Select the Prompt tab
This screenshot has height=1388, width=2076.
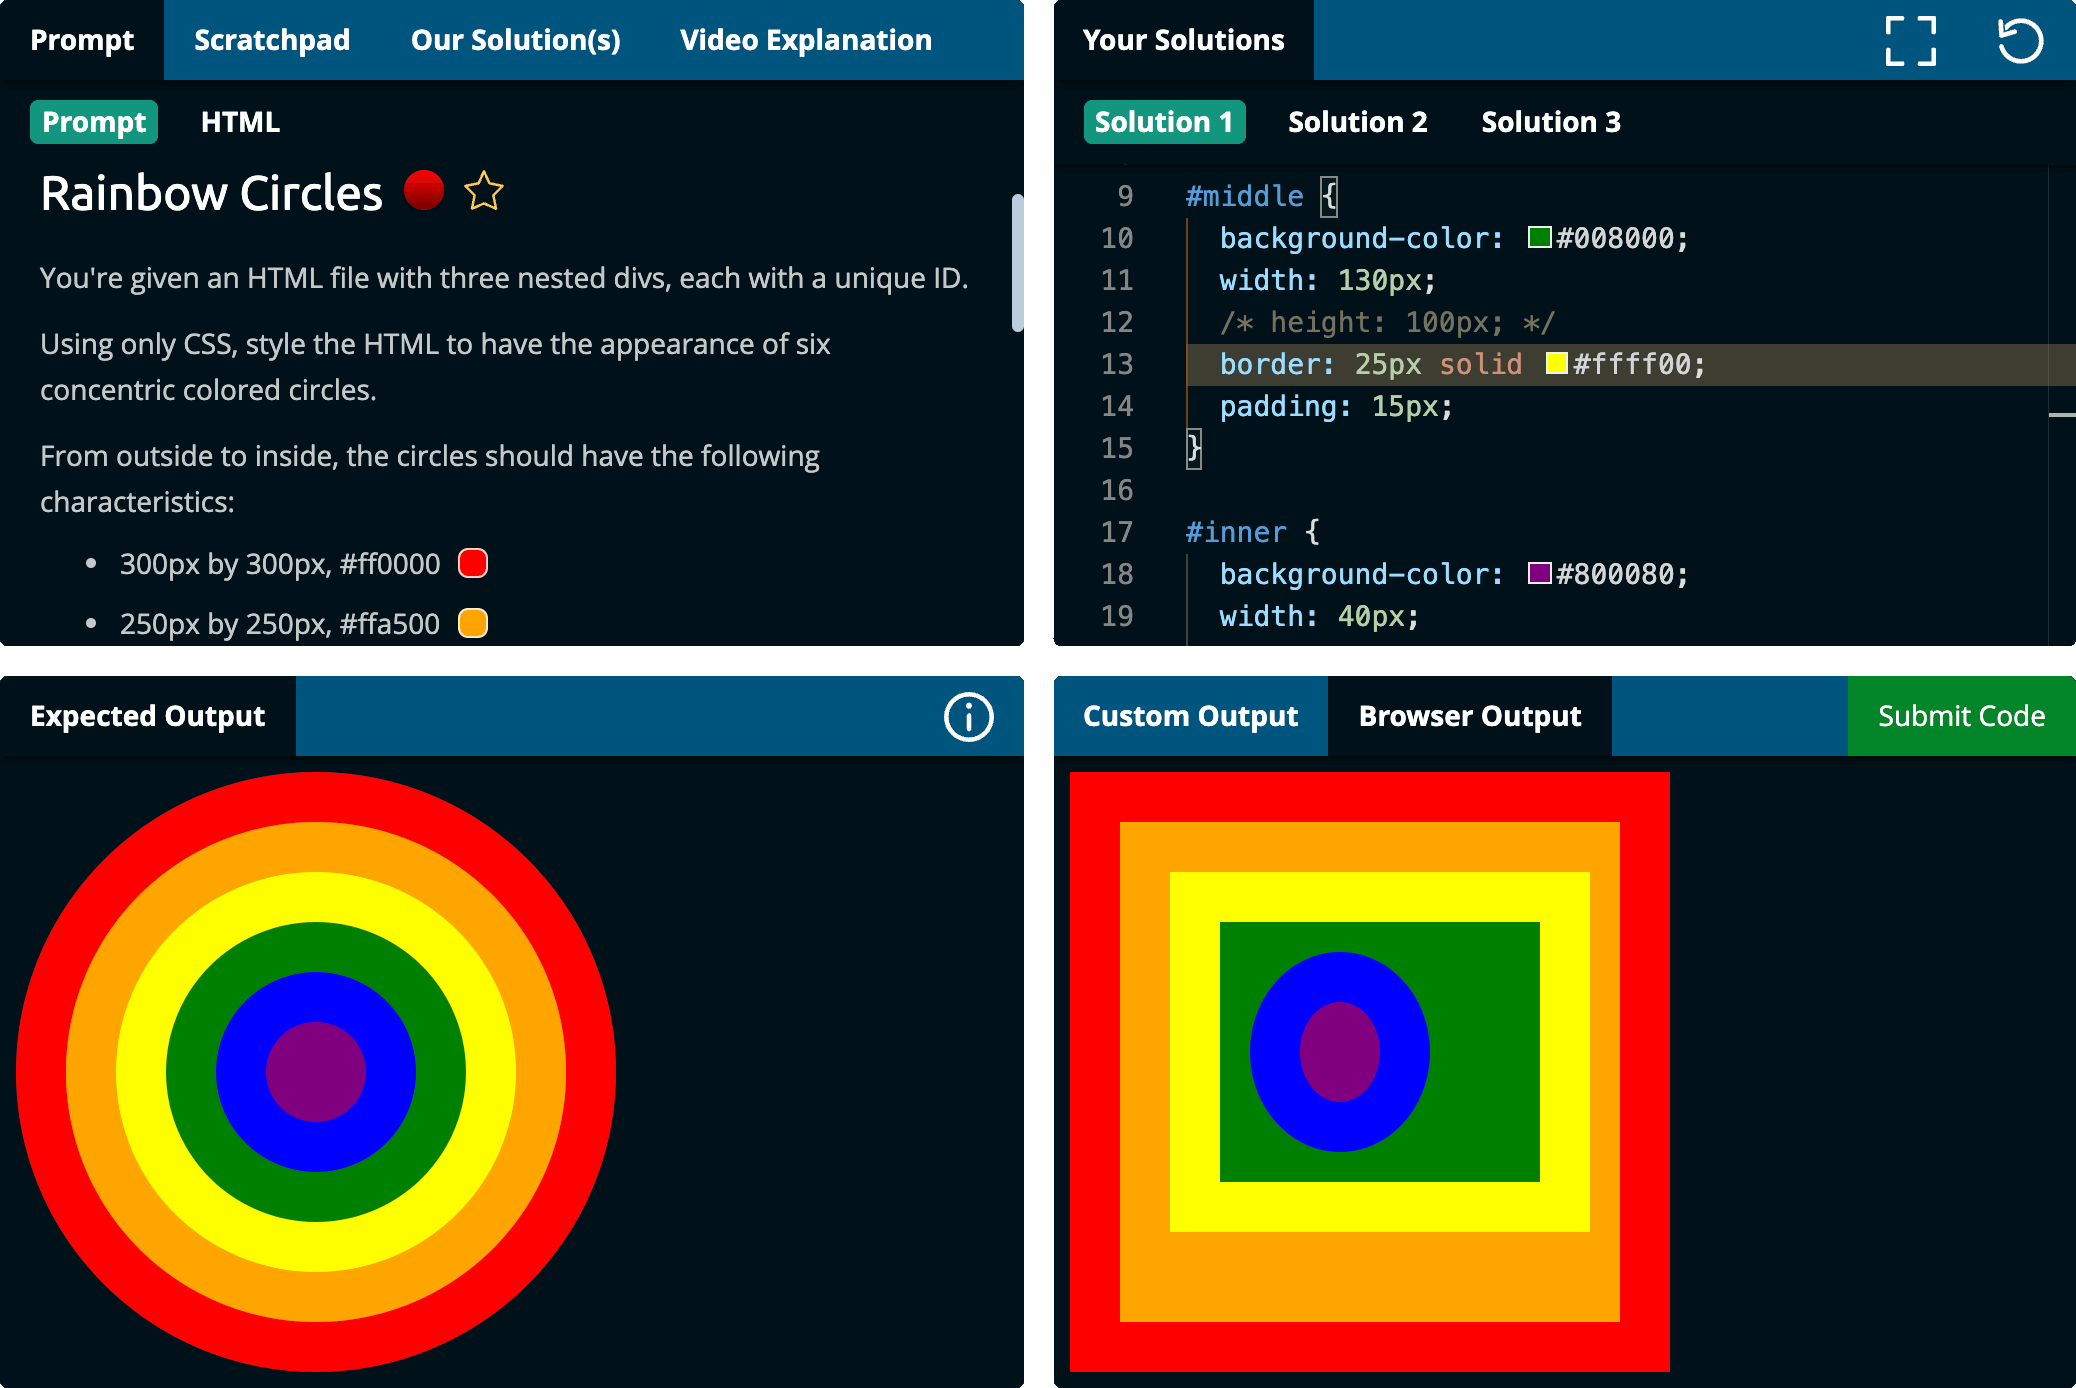[x=94, y=121]
